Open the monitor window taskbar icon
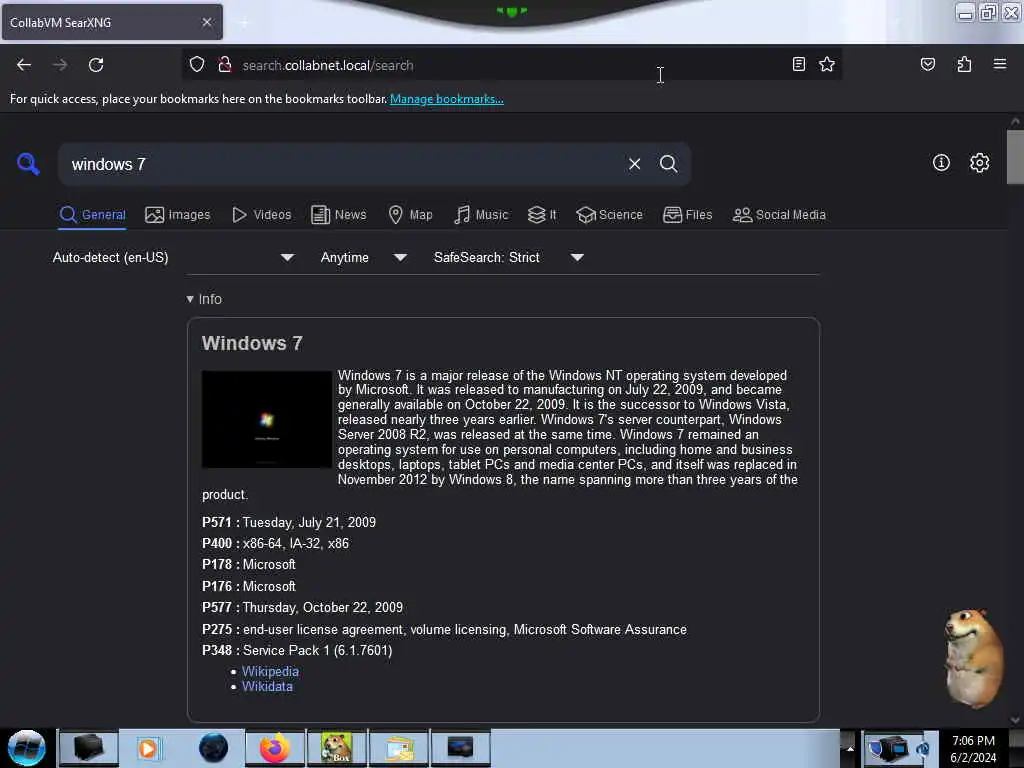This screenshot has height=768, width=1024. [460, 748]
